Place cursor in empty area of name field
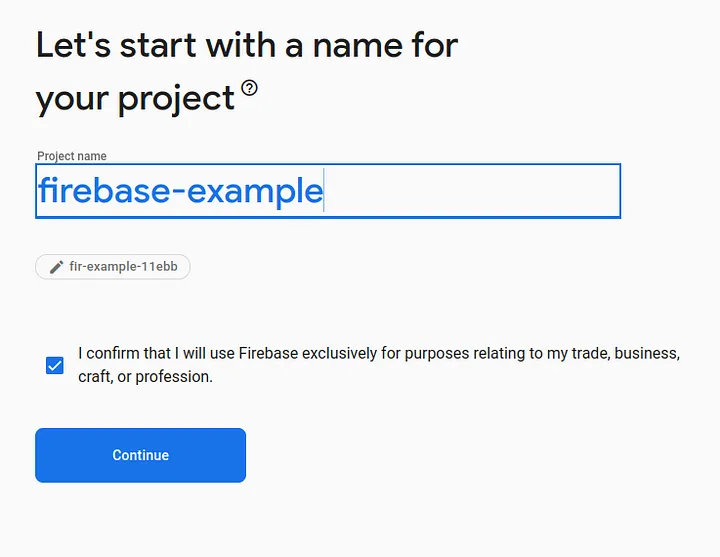The width and height of the screenshot is (720, 557). pos(470,191)
